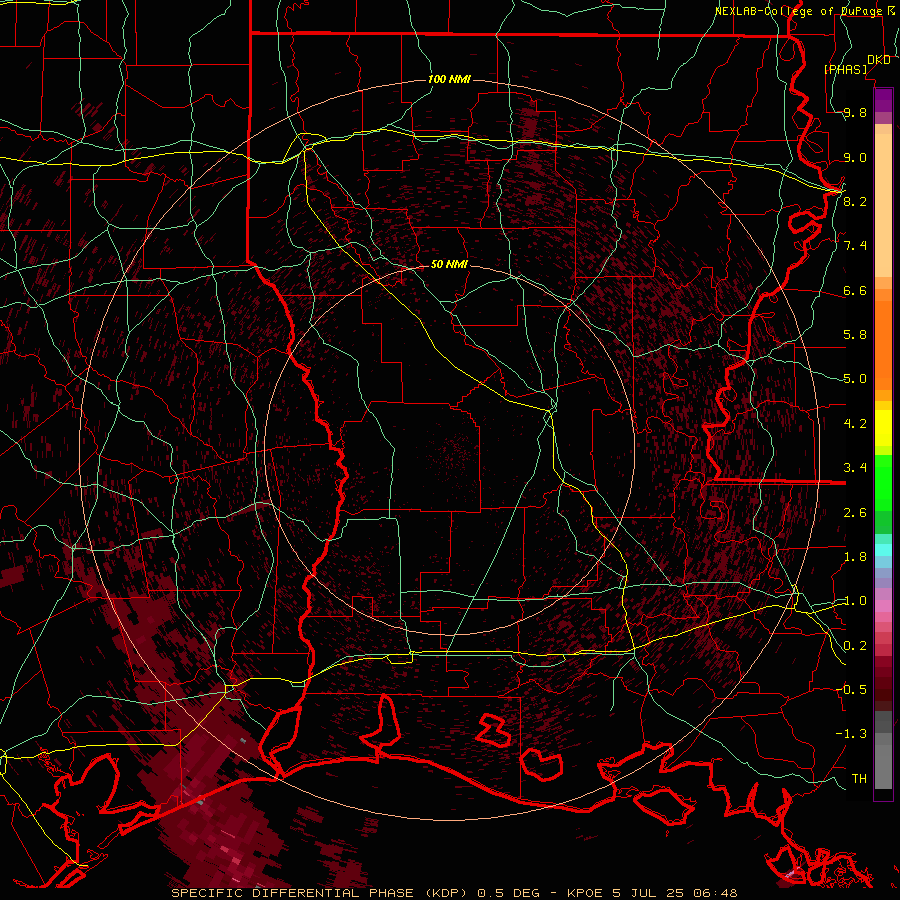Screen dimensions: 900x900
Task: Pick the gray swatch at scale bottom
Action: pos(883,767)
